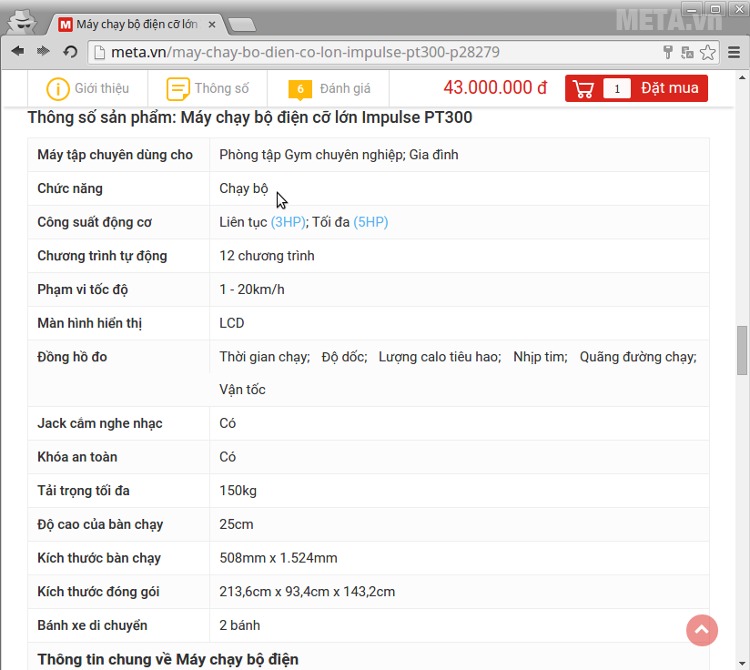Image resolution: width=750 pixels, height=670 pixels.
Task: Click the '150kg' max load value
Action: tap(238, 491)
